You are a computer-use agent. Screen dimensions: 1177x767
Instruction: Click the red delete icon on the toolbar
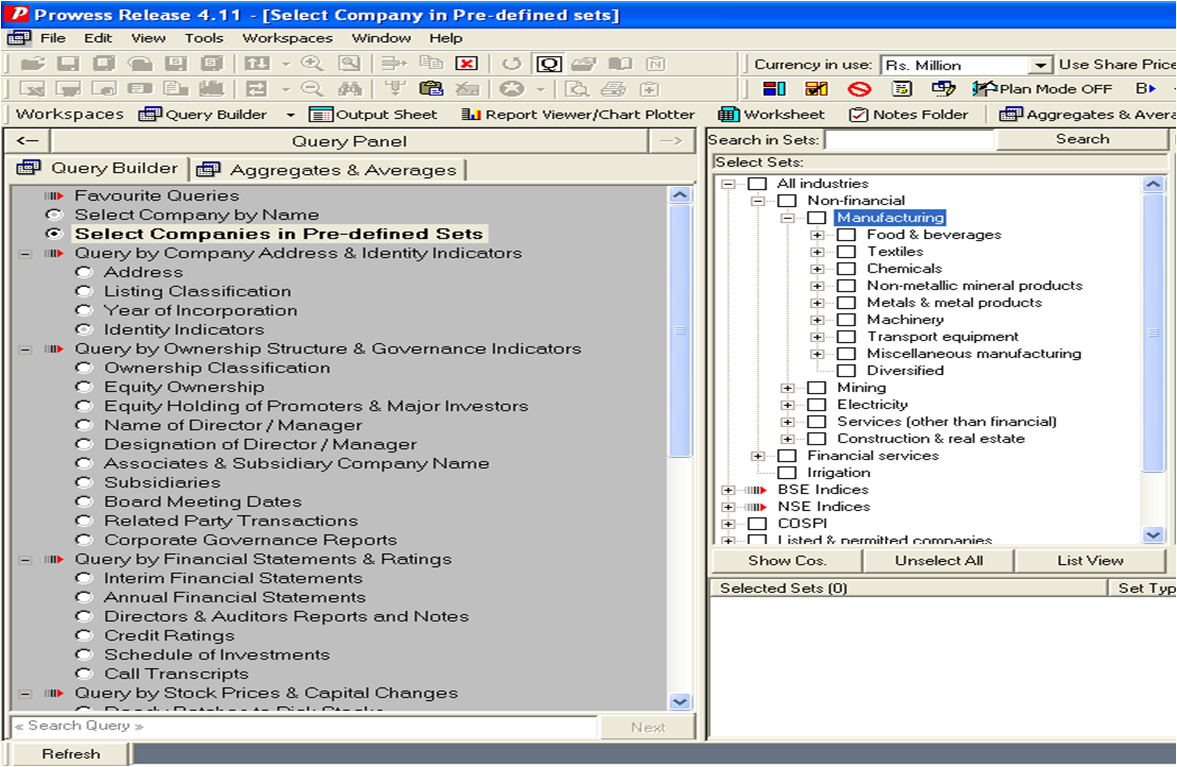468,62
